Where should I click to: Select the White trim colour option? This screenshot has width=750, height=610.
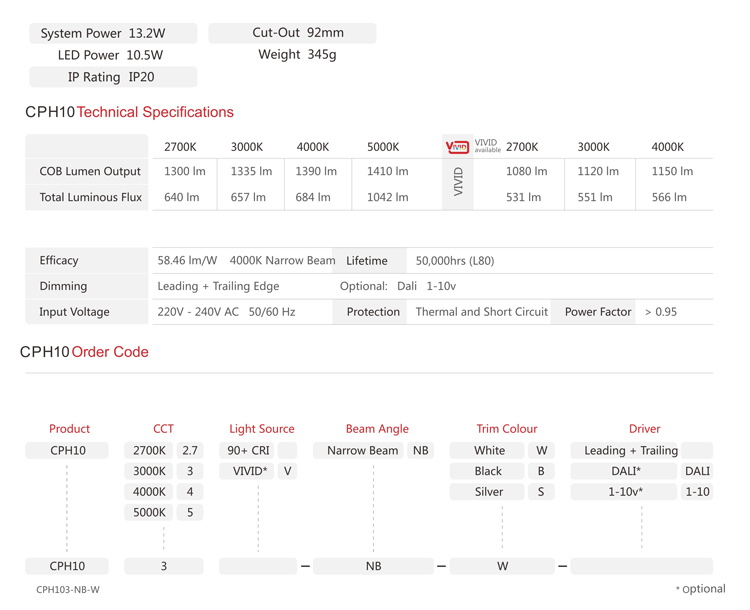[x=489, y=451]
